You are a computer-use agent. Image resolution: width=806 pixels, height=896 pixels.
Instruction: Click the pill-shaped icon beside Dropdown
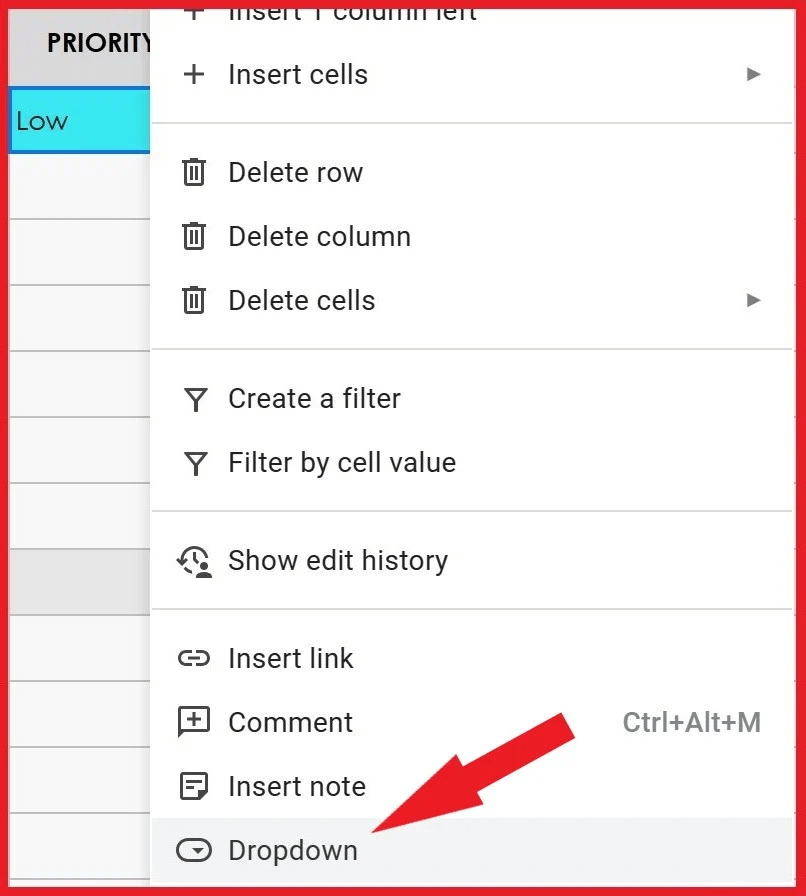coord(194,851)
